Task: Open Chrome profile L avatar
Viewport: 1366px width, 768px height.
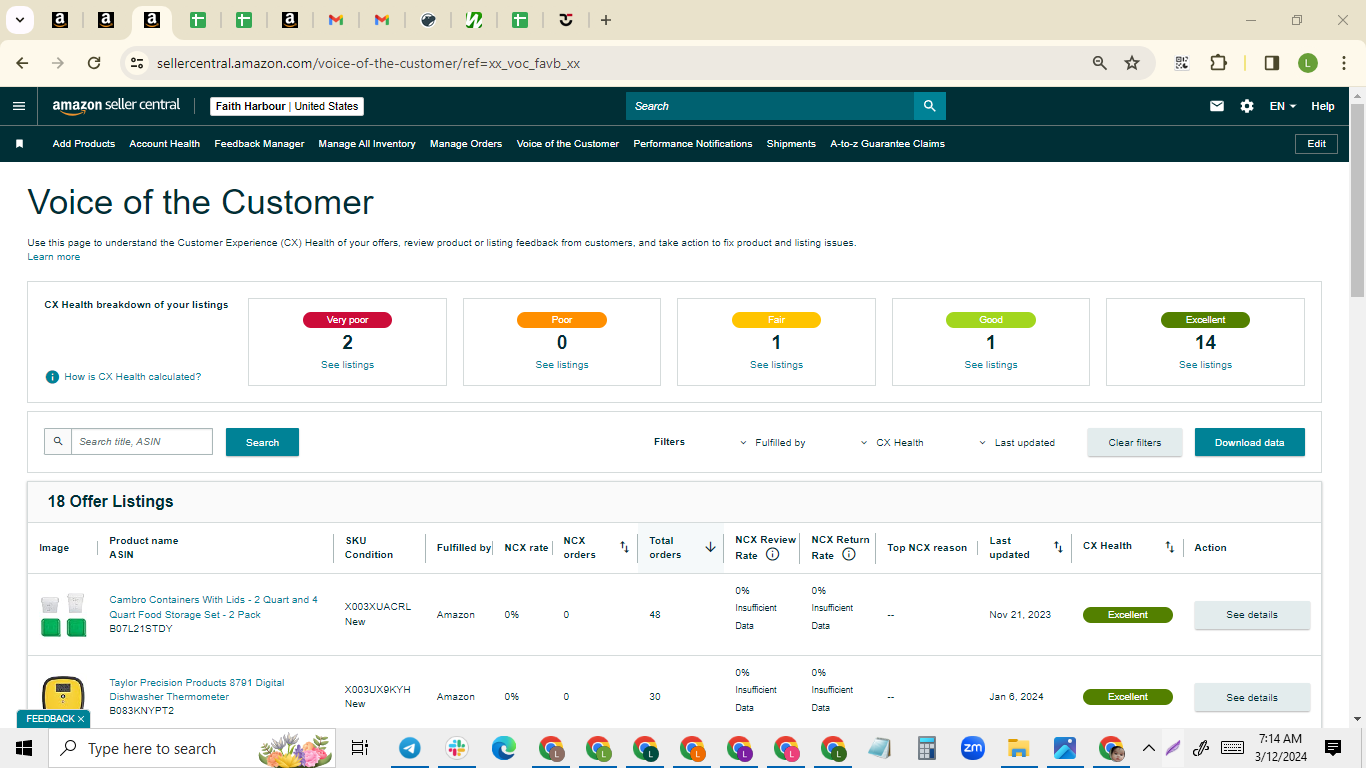Action: click(x=1308, y=63)
